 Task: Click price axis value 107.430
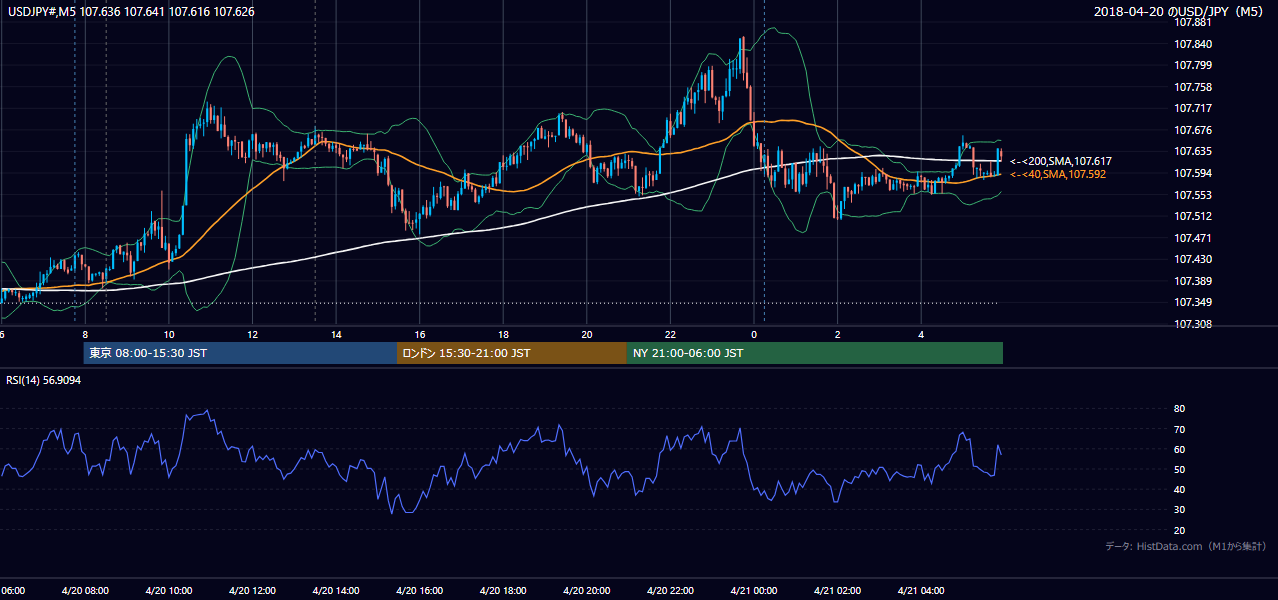pyautogui.click(x=1195, y=259)
